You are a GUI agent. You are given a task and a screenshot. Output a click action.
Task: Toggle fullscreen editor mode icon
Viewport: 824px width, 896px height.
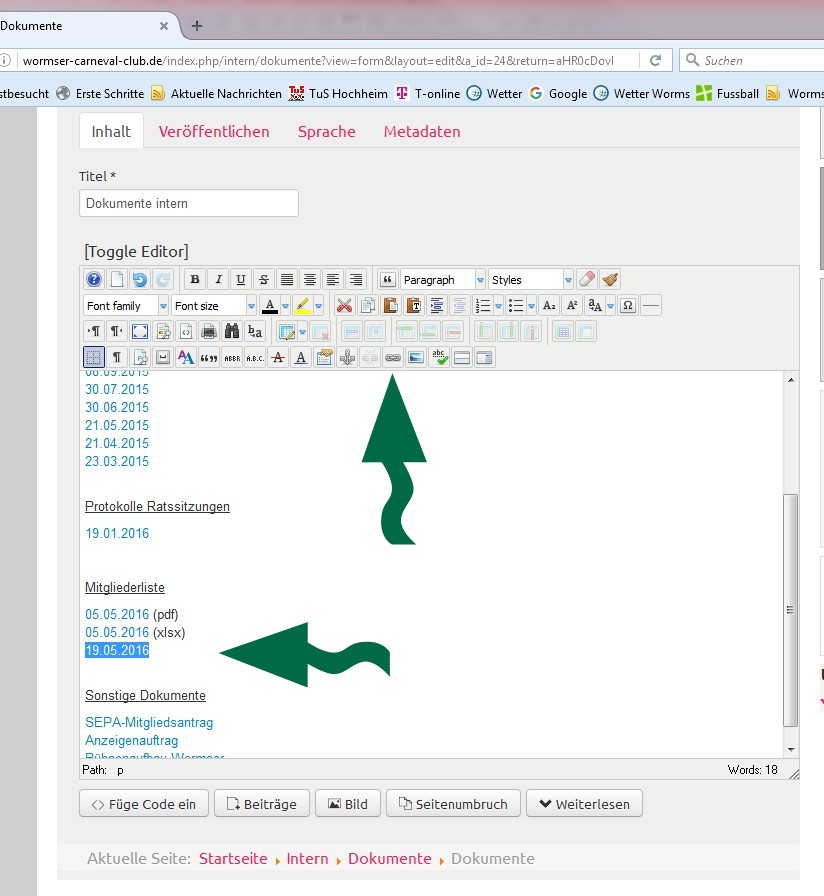[140, 332]
